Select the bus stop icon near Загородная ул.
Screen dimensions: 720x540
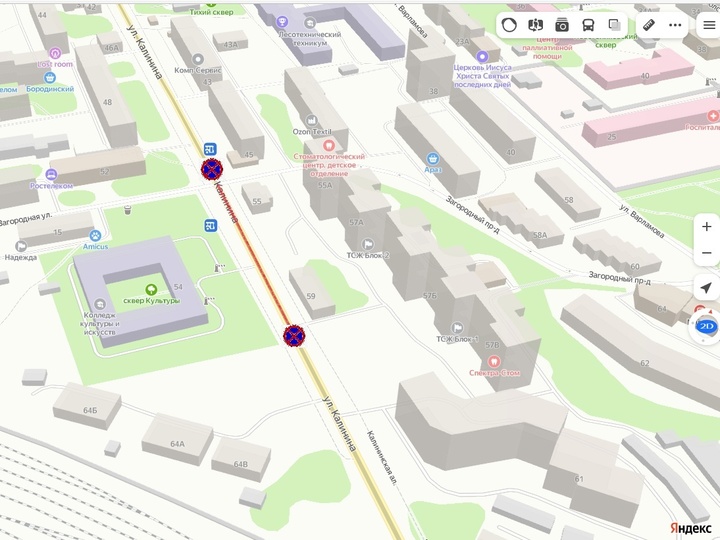click(x=211, y=225)
